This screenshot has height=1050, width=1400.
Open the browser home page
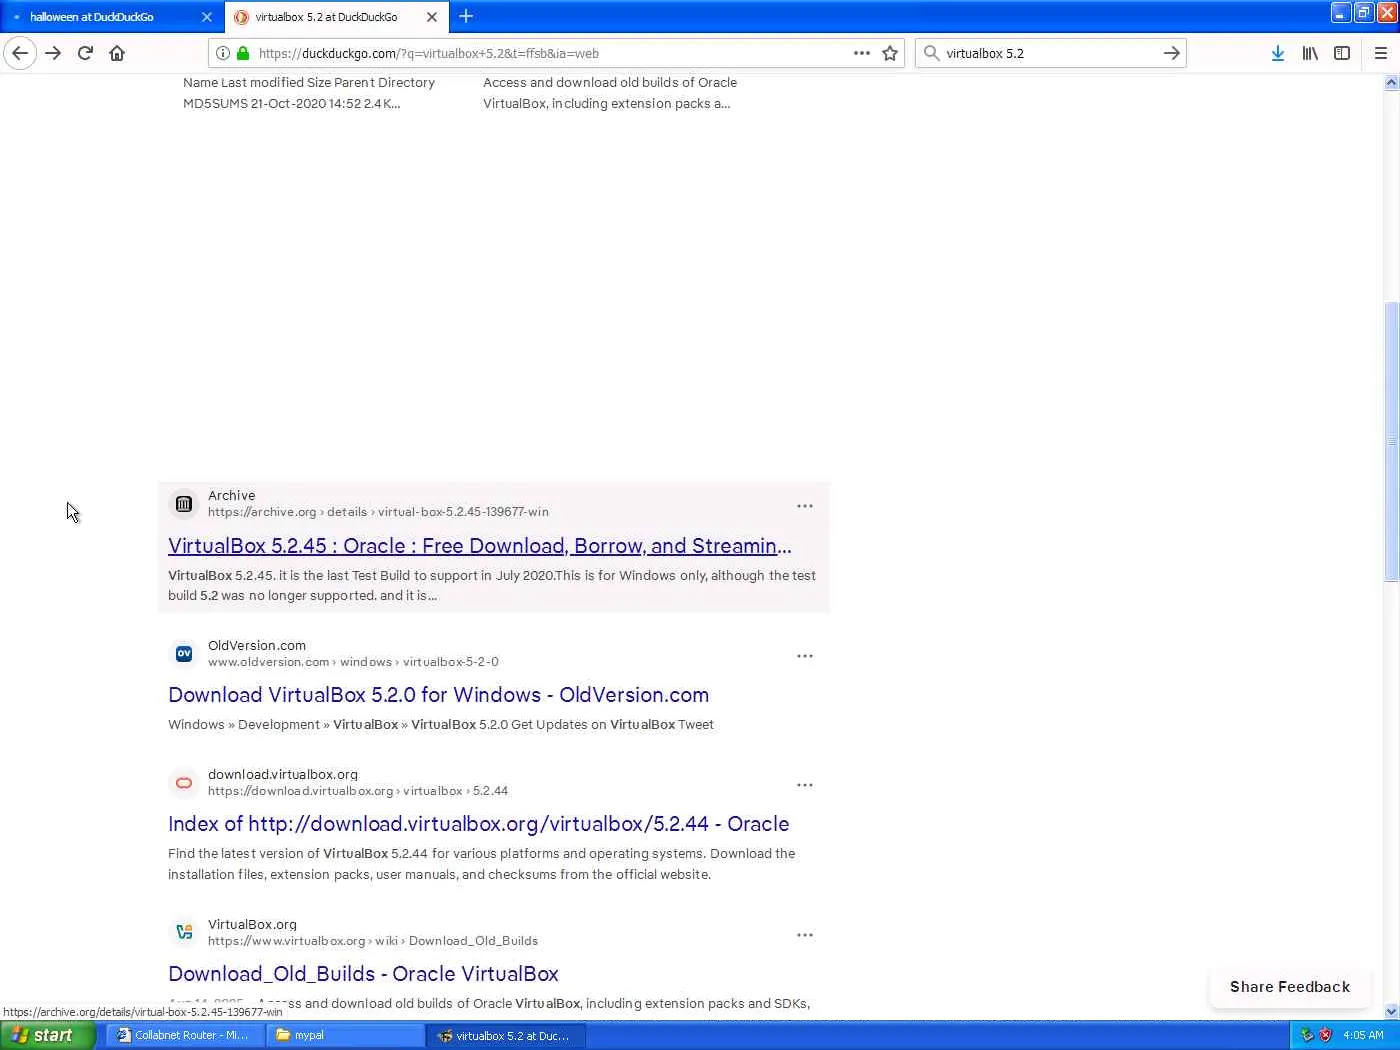tap(117, 53)
